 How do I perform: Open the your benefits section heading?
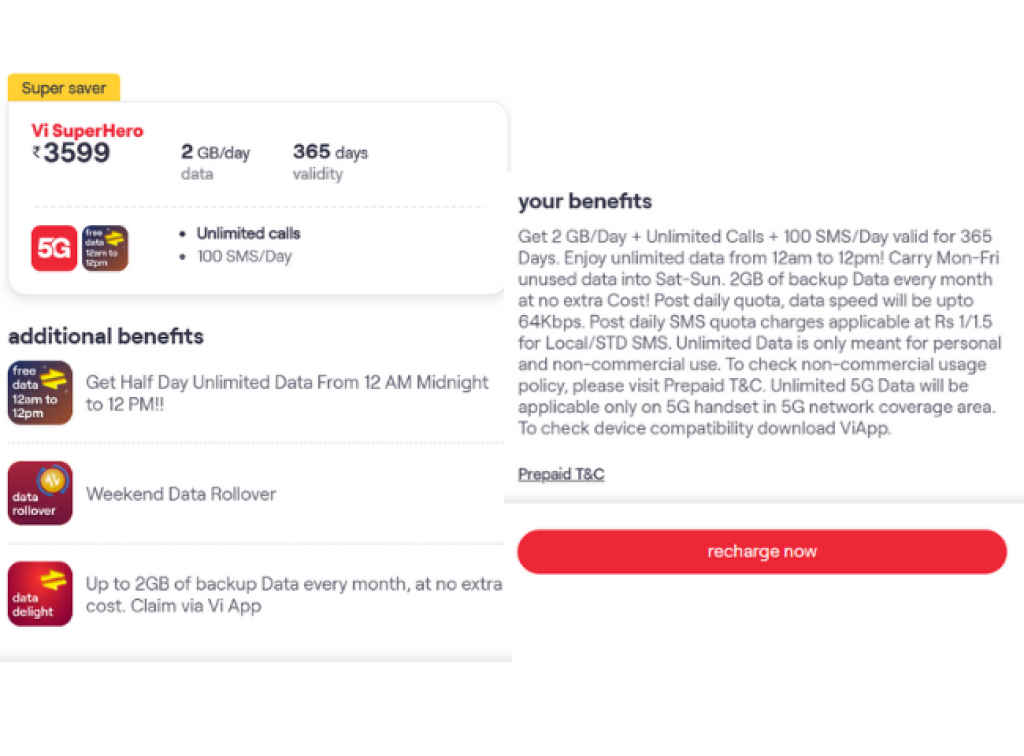[584, 201]
